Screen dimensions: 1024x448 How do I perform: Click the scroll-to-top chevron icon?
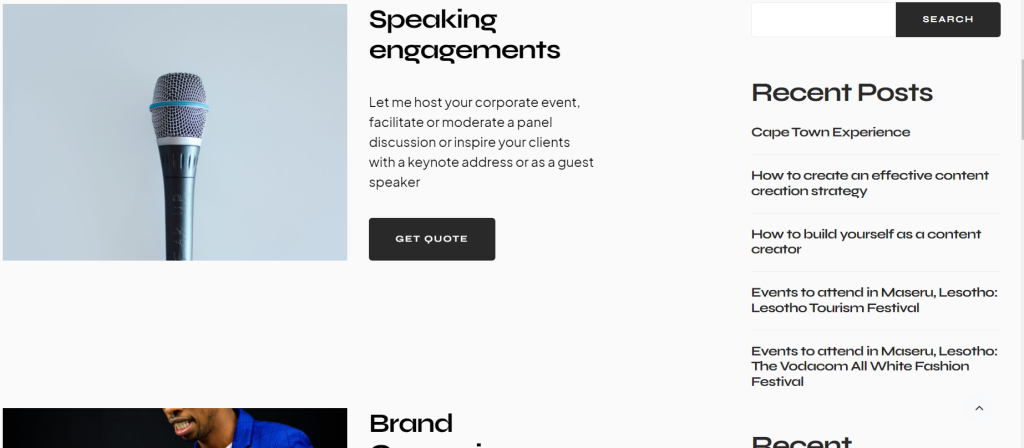979,408
